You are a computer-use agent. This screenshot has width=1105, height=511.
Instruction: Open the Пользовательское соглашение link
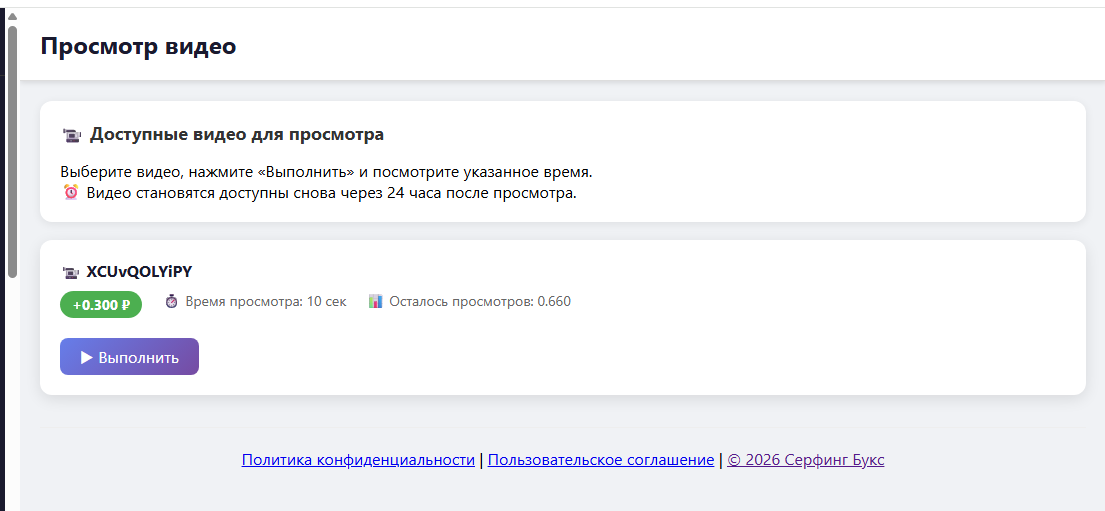600,460
